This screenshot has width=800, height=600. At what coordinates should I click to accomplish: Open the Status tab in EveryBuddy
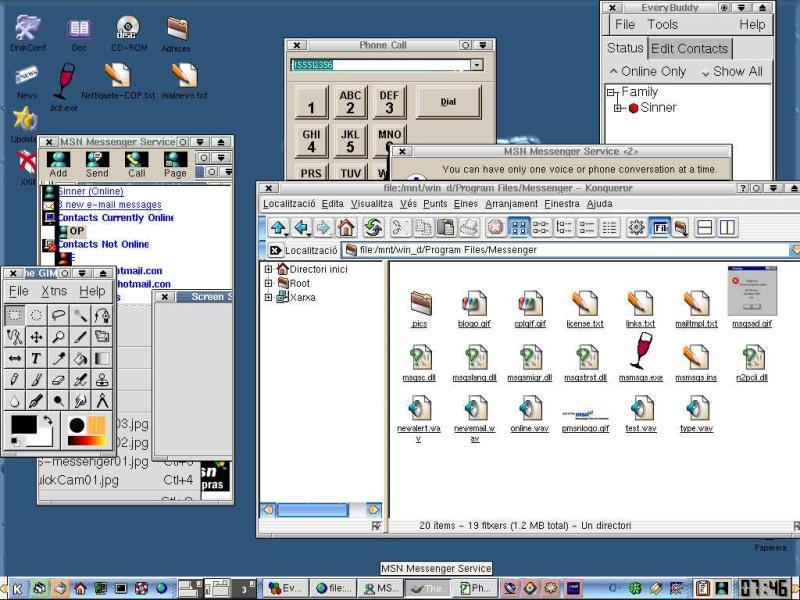point(625,48)
